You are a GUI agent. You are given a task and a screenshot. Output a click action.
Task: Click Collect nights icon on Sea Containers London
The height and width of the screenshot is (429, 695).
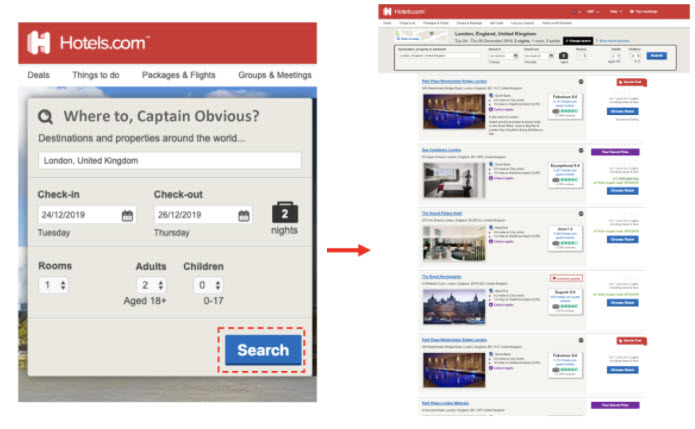(x=491, y=178)
